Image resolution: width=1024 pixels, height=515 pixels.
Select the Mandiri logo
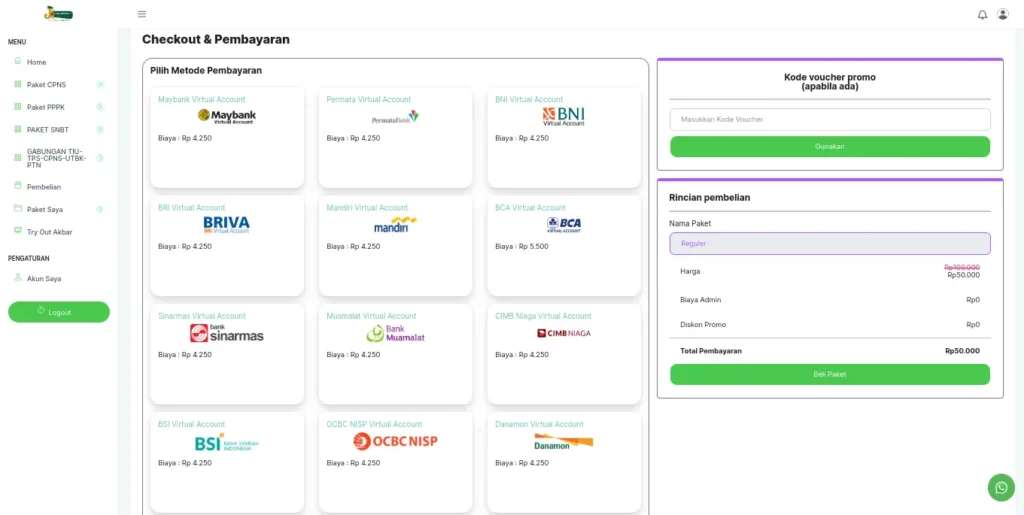395,225
